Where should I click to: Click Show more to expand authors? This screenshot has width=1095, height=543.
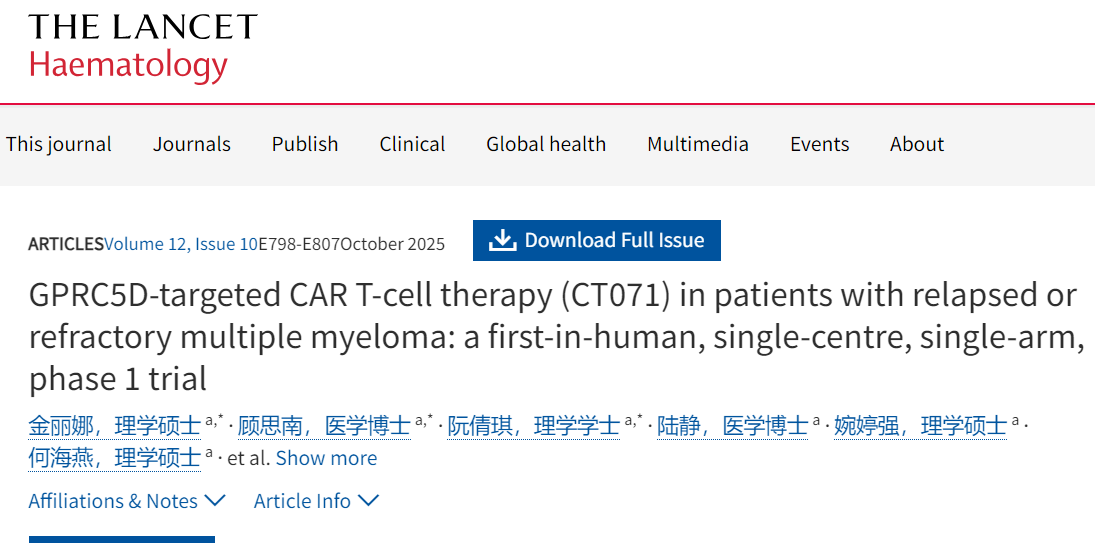click(x=326, y=458)
